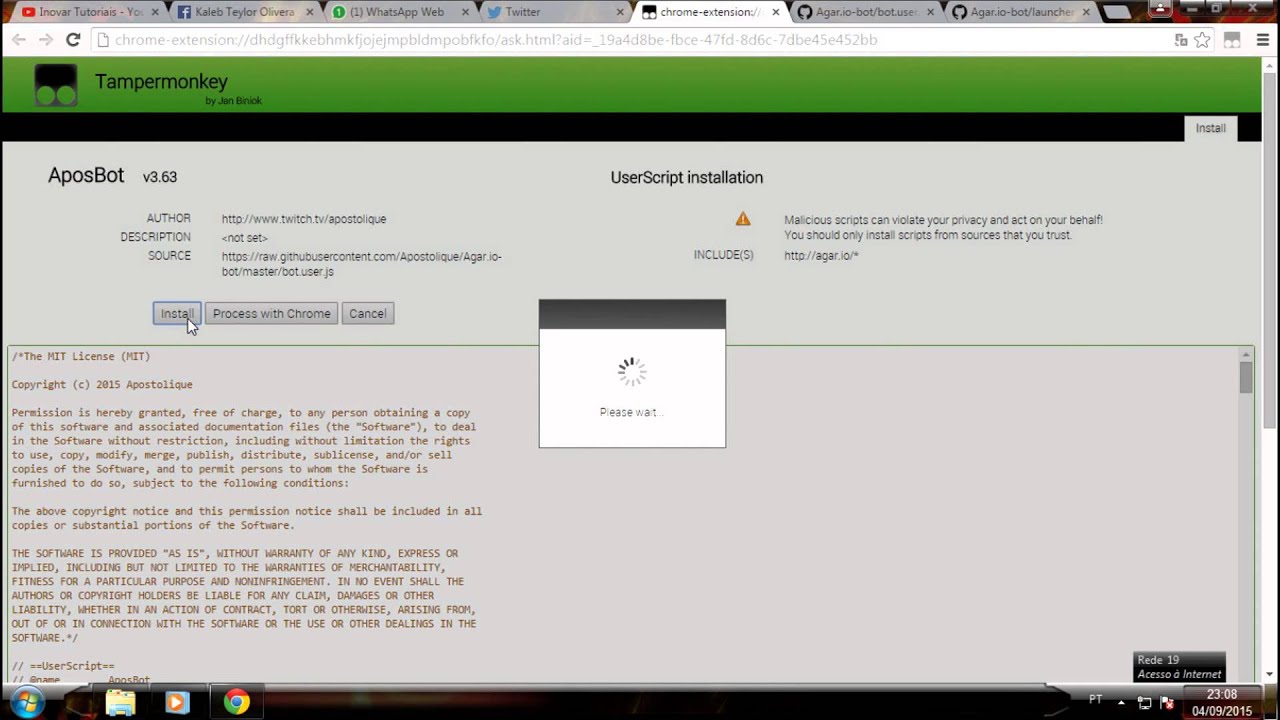1280x720 pixels.
Task: Go back in browser history
Action: (19, 40)
